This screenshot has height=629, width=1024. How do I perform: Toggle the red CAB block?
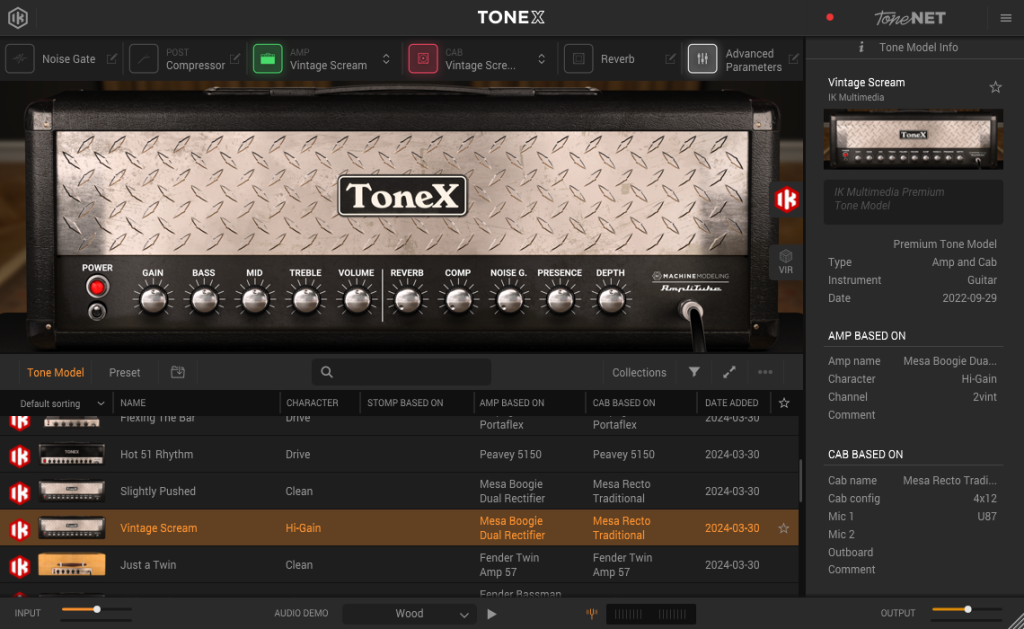pos(423,59)
